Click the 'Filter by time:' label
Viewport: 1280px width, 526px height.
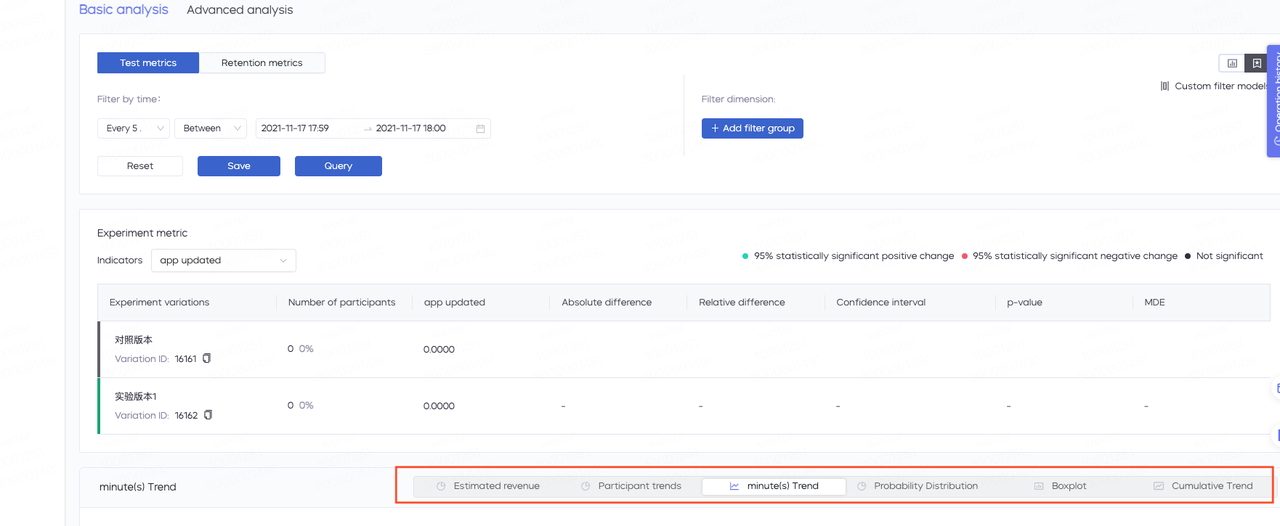129,99
